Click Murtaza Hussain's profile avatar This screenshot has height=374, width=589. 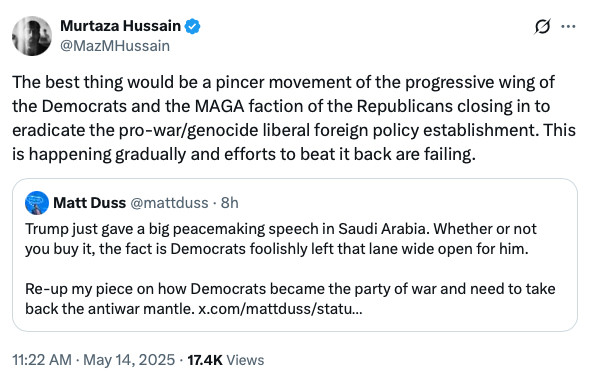click(x=32, y=36)
